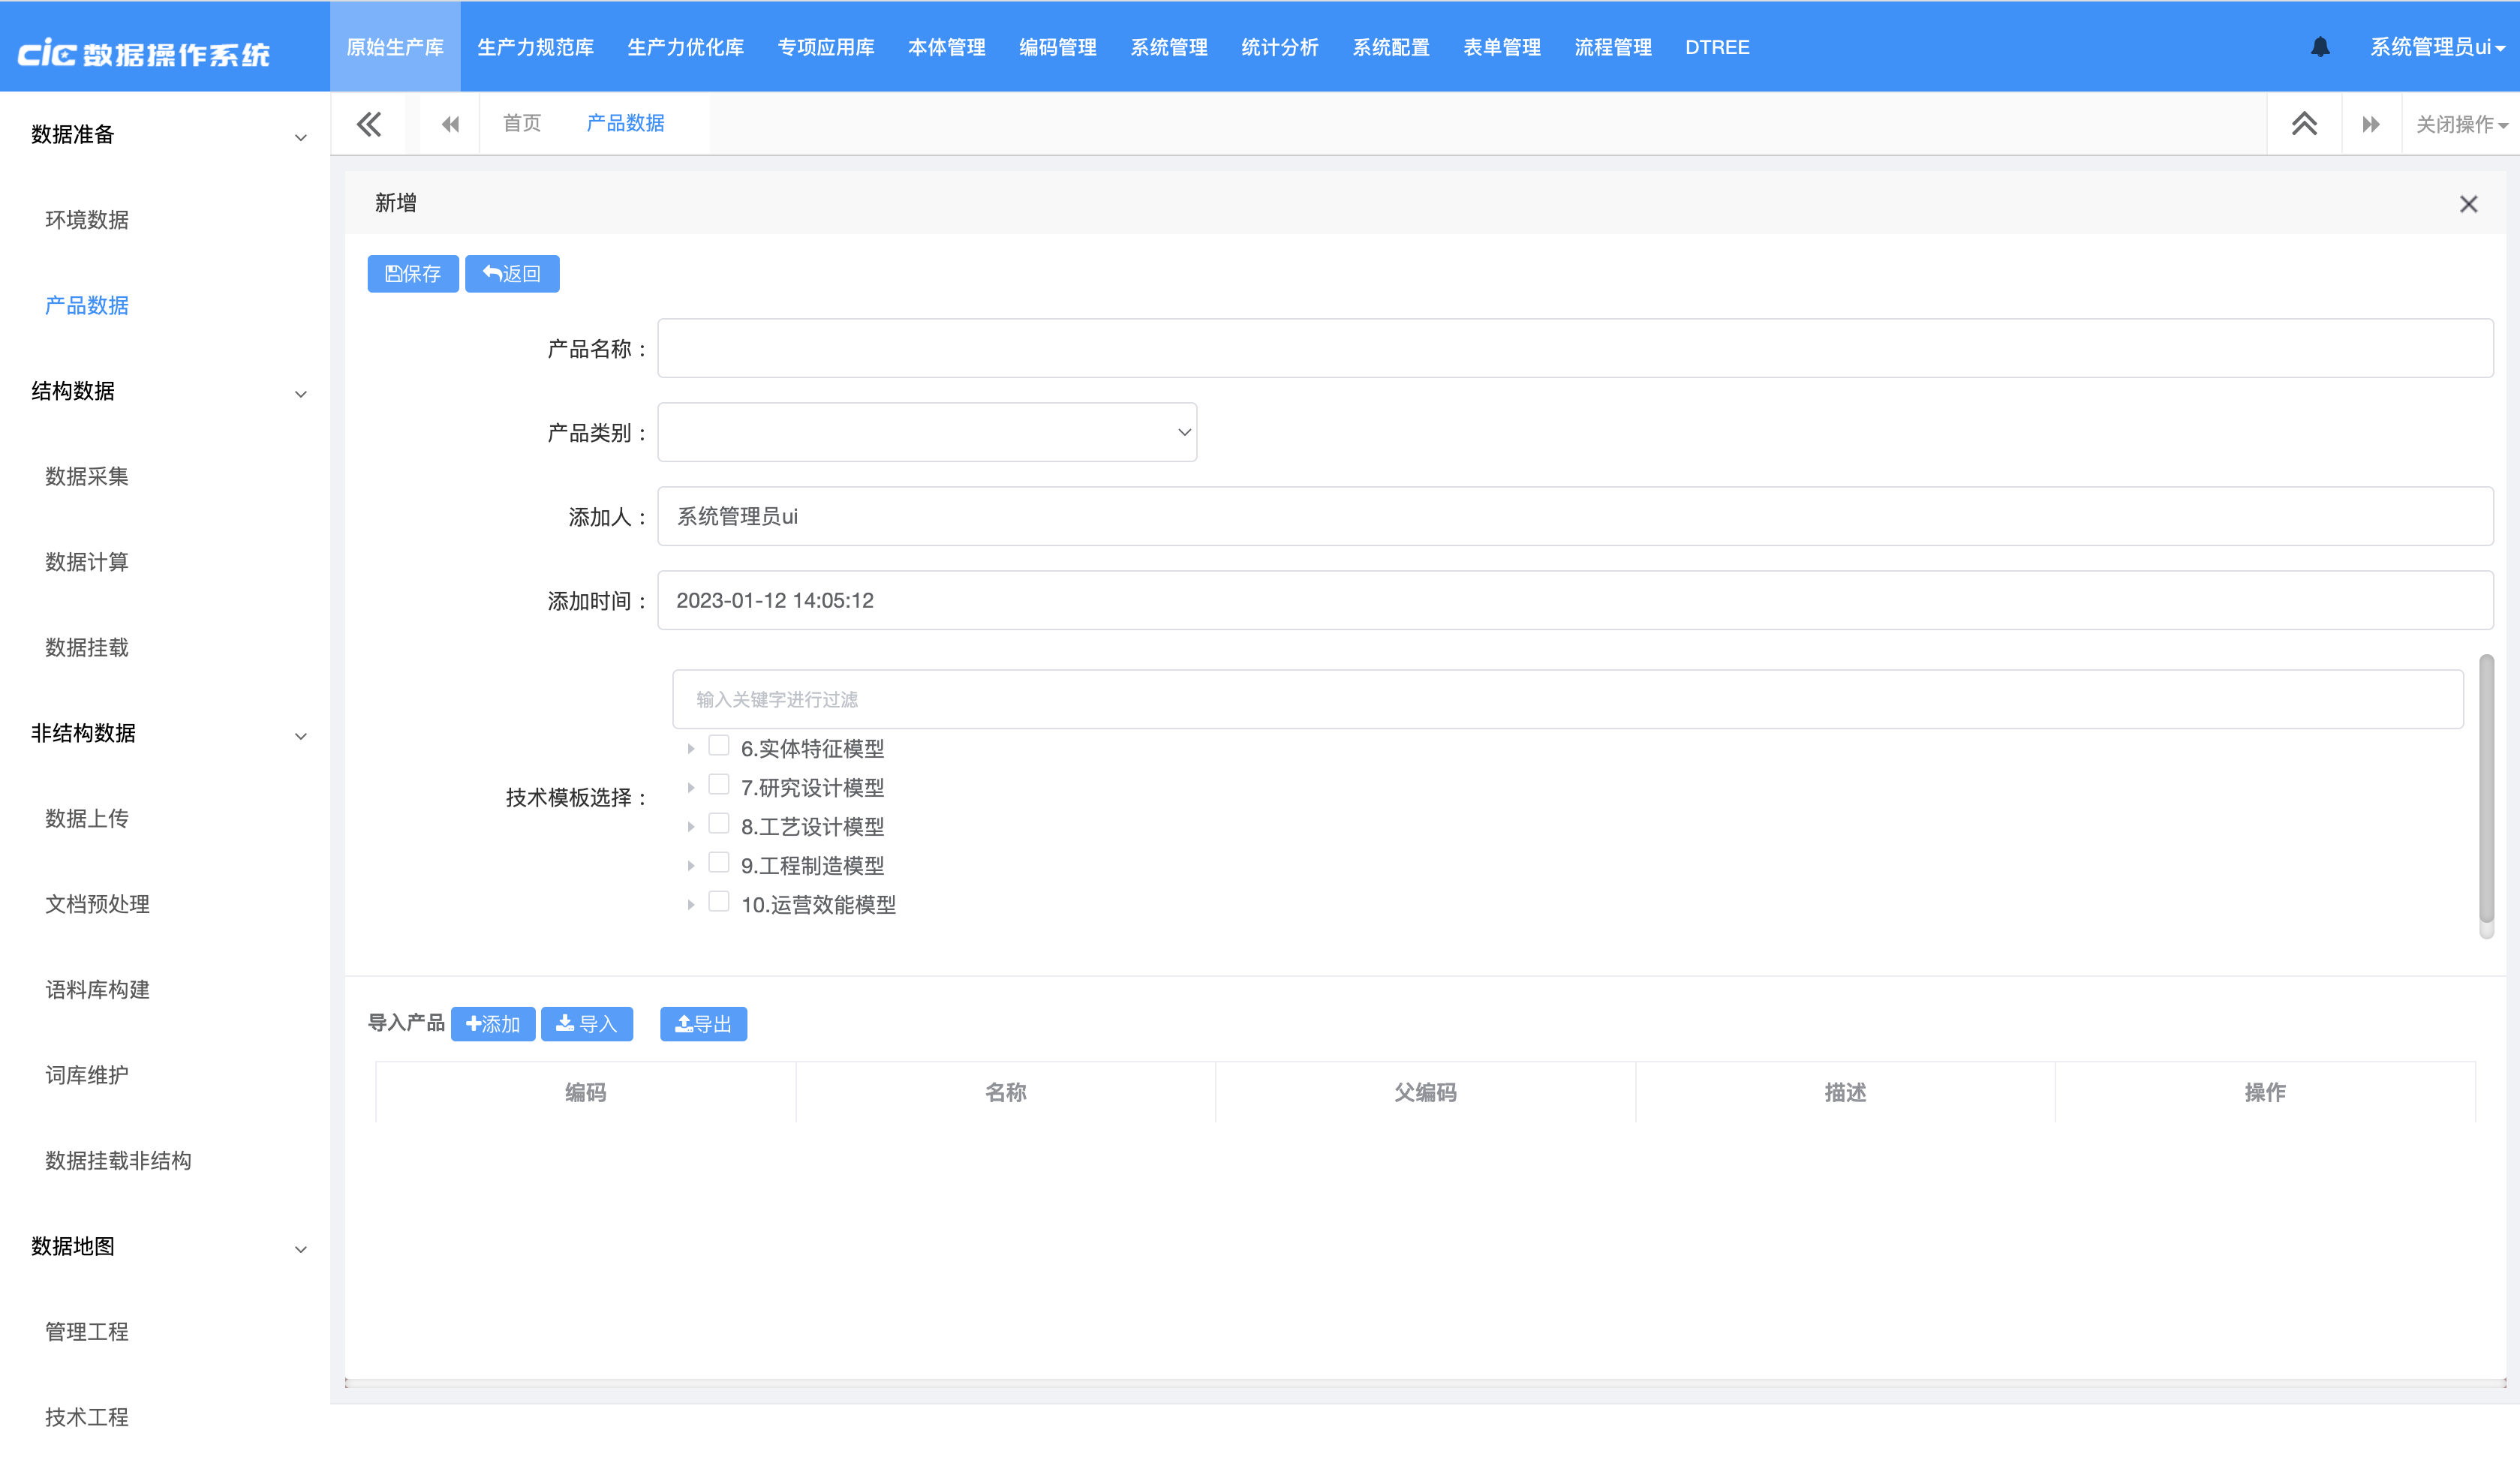Switch to the 首页 tab
This screenshot has width=2520, height=1457.
pyautogui.click(x=522, y=123)
